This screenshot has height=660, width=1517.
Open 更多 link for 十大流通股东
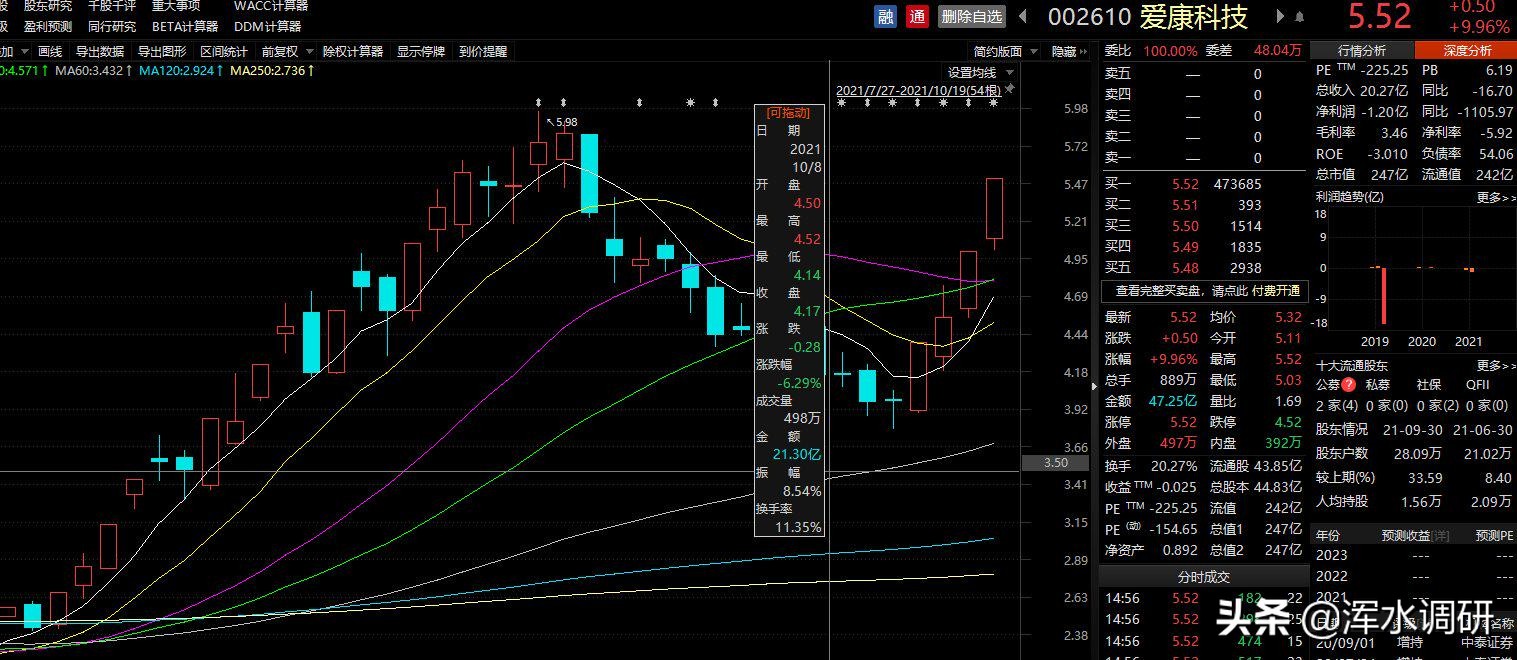[1495, 366]
